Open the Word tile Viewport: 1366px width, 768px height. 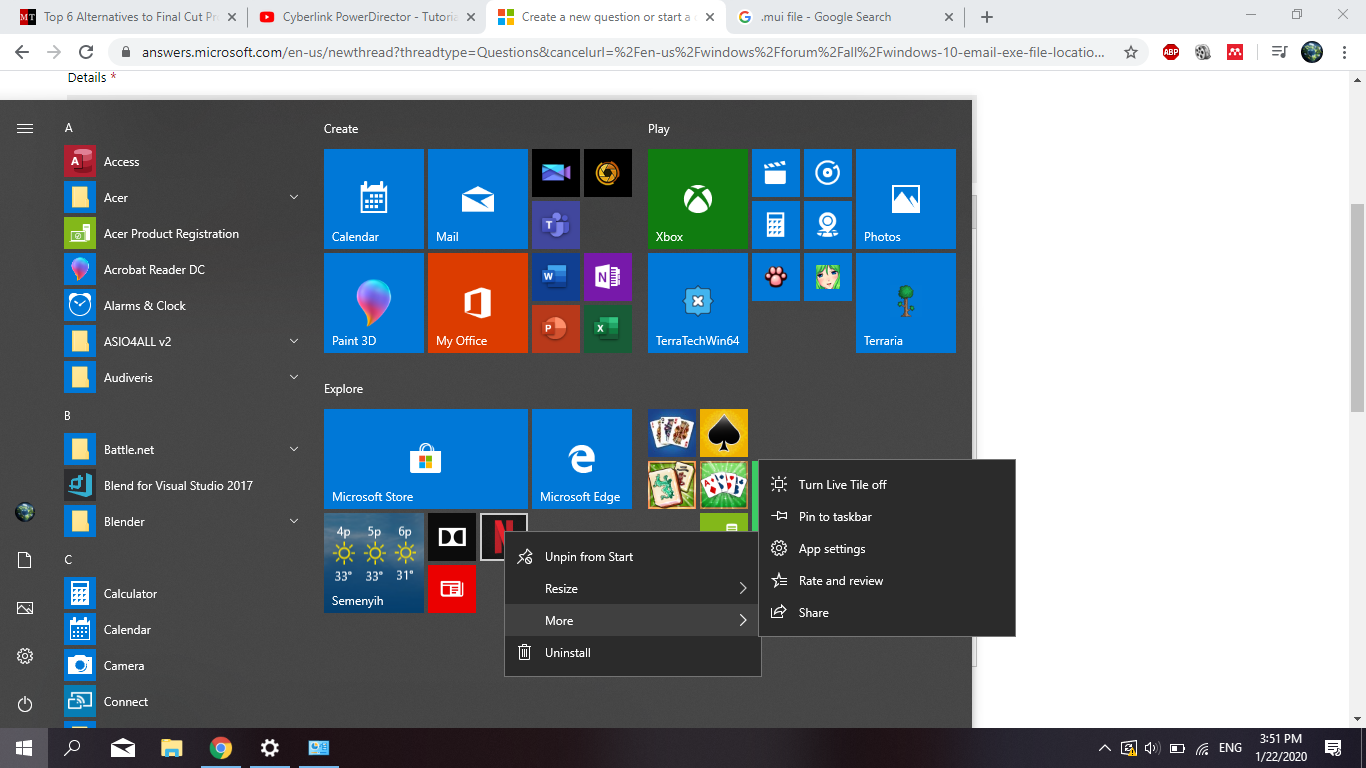(555, 277)
